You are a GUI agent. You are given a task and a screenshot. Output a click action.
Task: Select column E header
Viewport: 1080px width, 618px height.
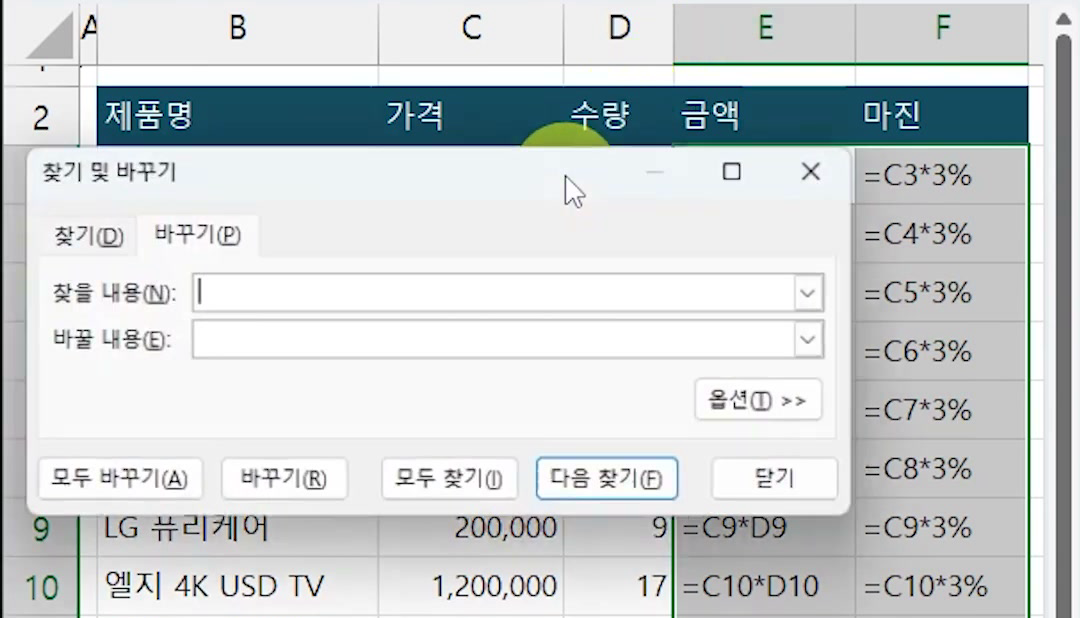765,30
